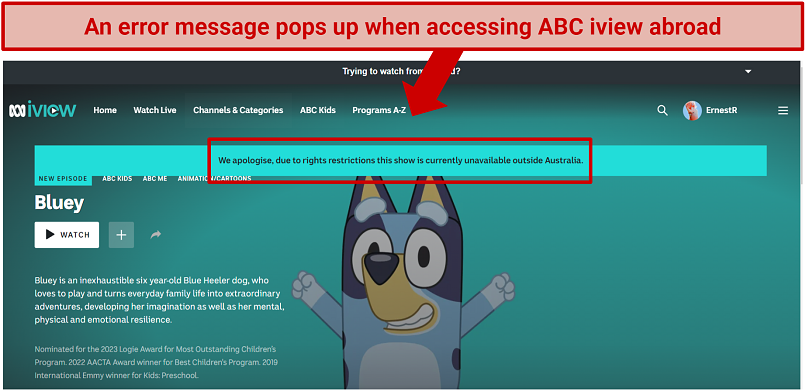This screenshot has width=806, height=391.
Task: Open Programs A-Z listing
Action: pos(379,110)
